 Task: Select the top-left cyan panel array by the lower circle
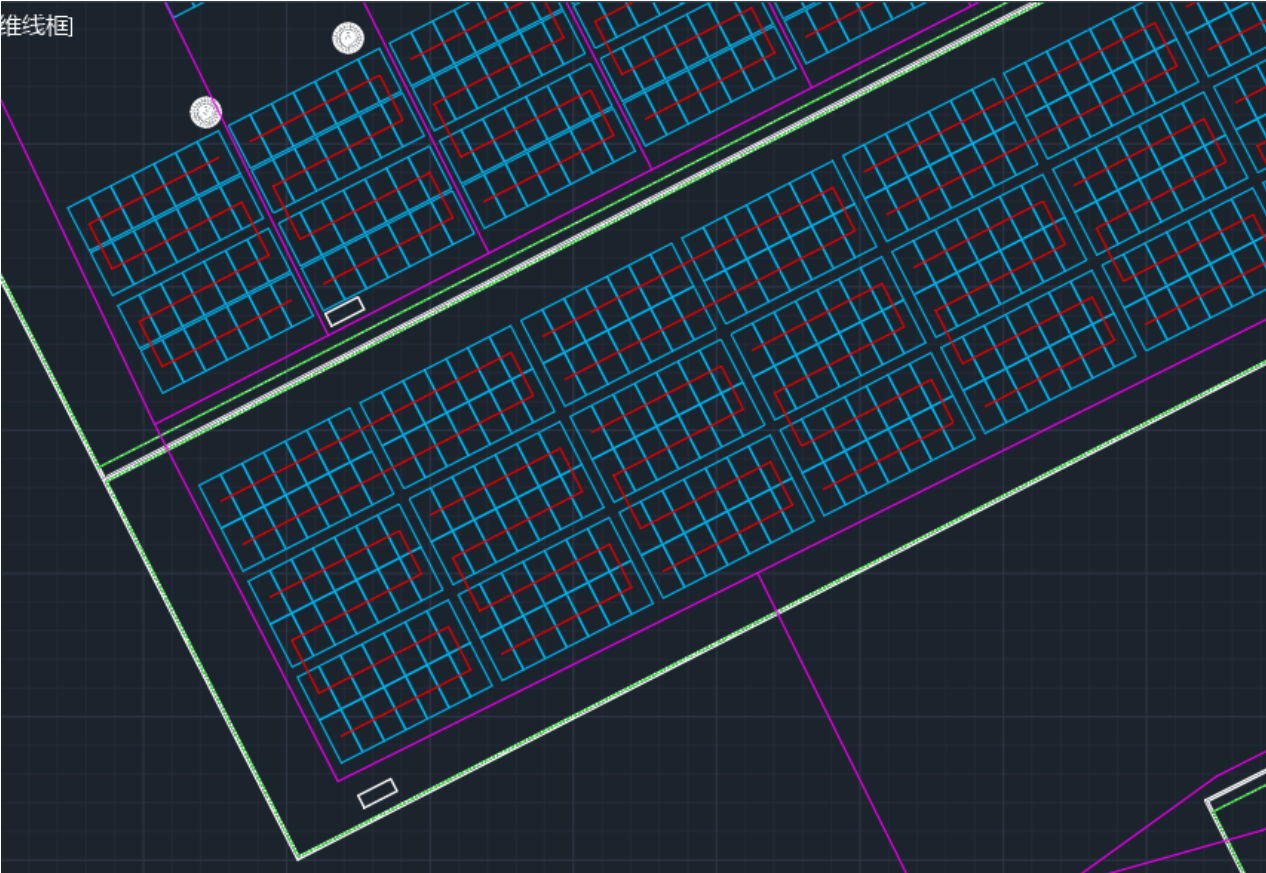[165, 200]
